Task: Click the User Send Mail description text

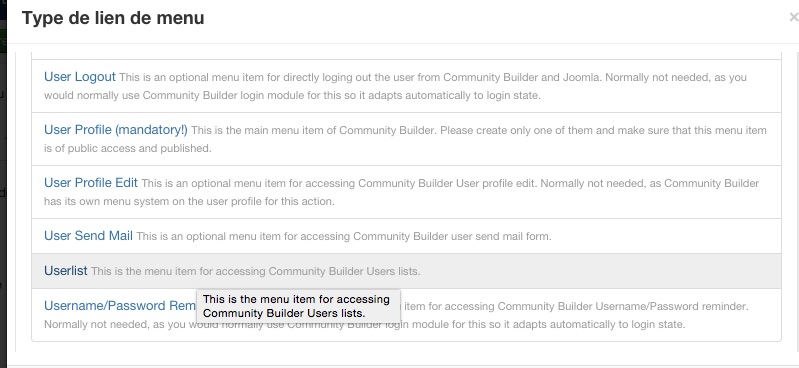Action: [x=344, y=236]
